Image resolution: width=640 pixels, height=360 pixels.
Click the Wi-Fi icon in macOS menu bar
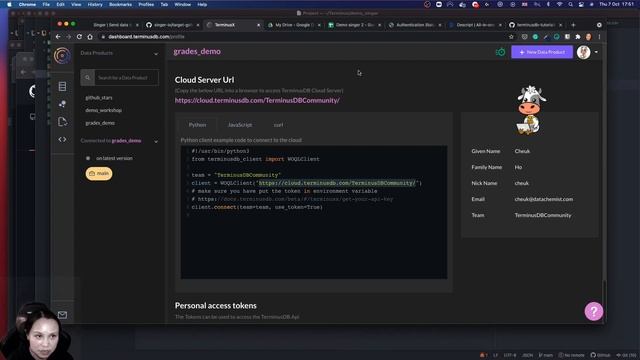tap(560, 4)
